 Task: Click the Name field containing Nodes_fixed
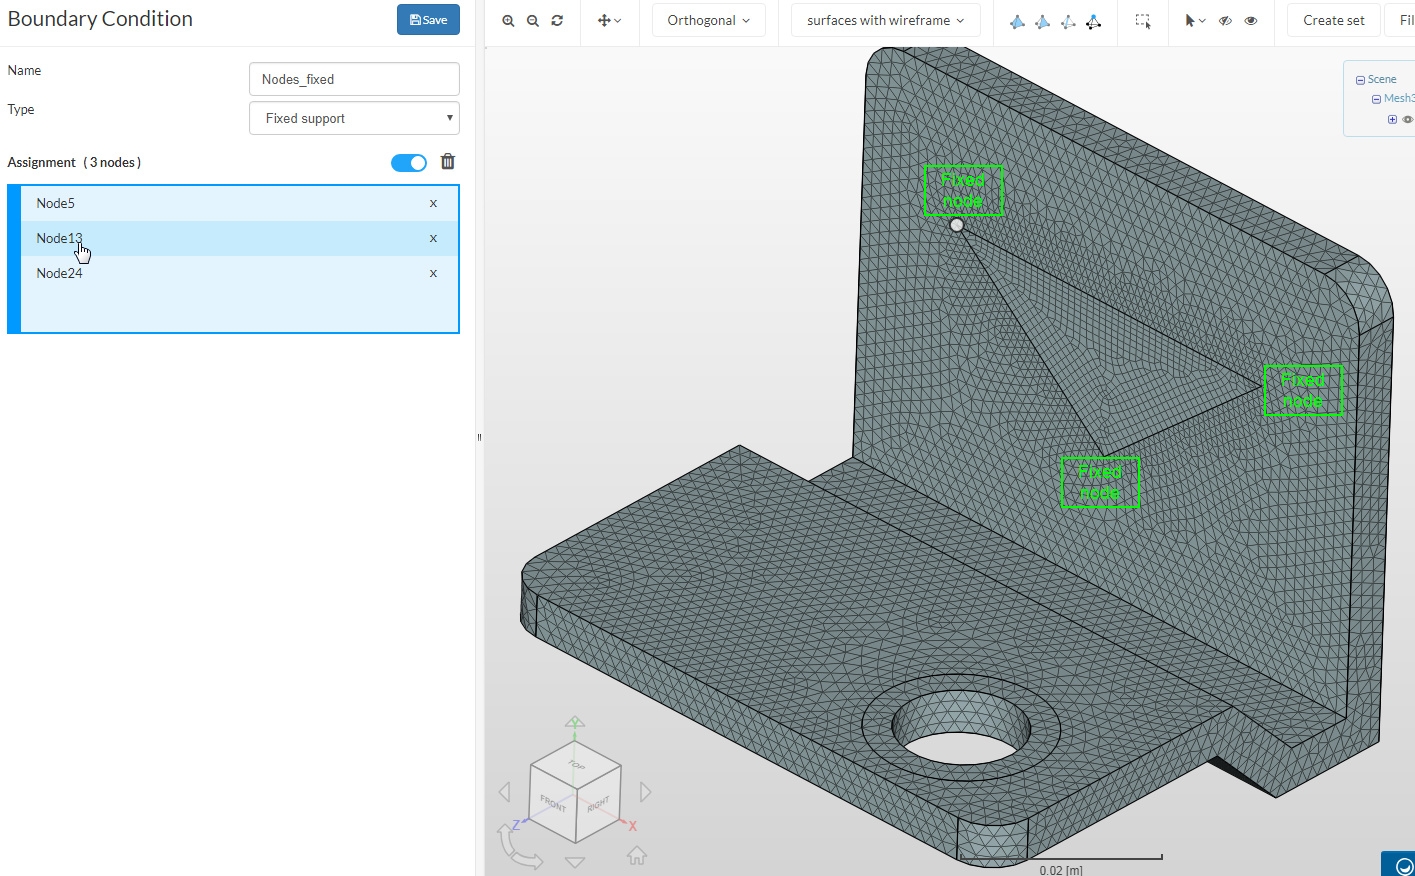pos(354,79)
